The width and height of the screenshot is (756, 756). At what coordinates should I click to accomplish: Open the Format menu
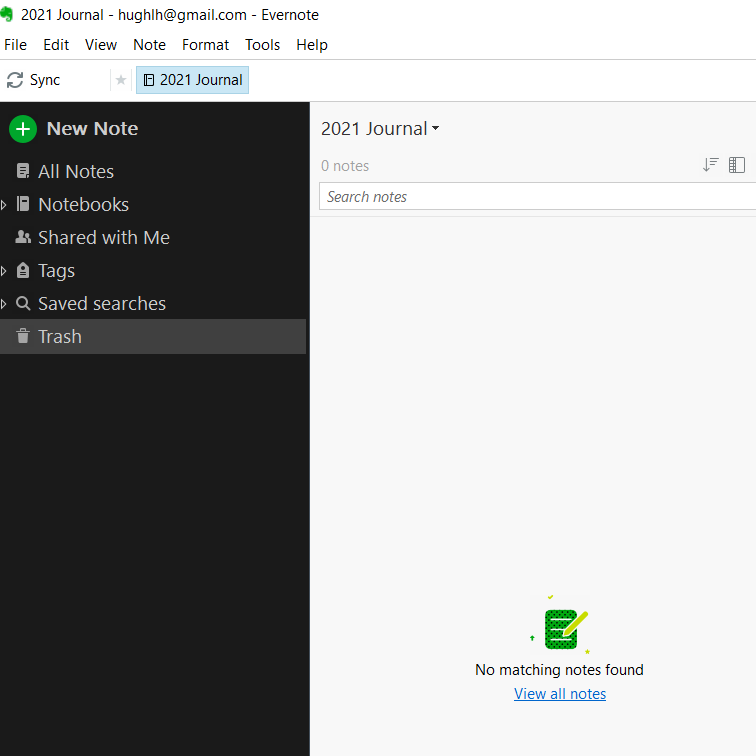pyautogui.click(x=205, y=45)
